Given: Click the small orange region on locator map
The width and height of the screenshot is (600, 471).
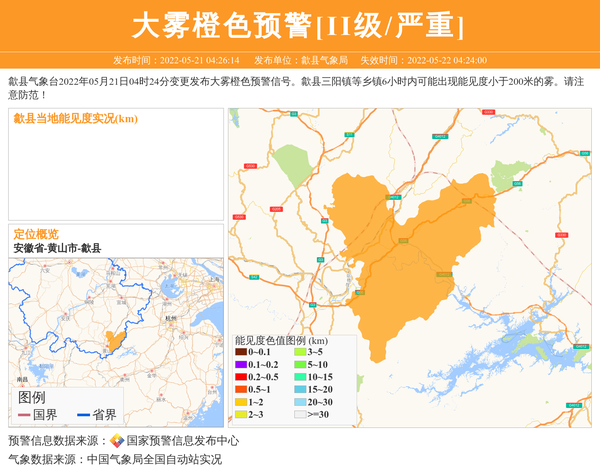Looking at the screenshot, I should click(117, 341).
